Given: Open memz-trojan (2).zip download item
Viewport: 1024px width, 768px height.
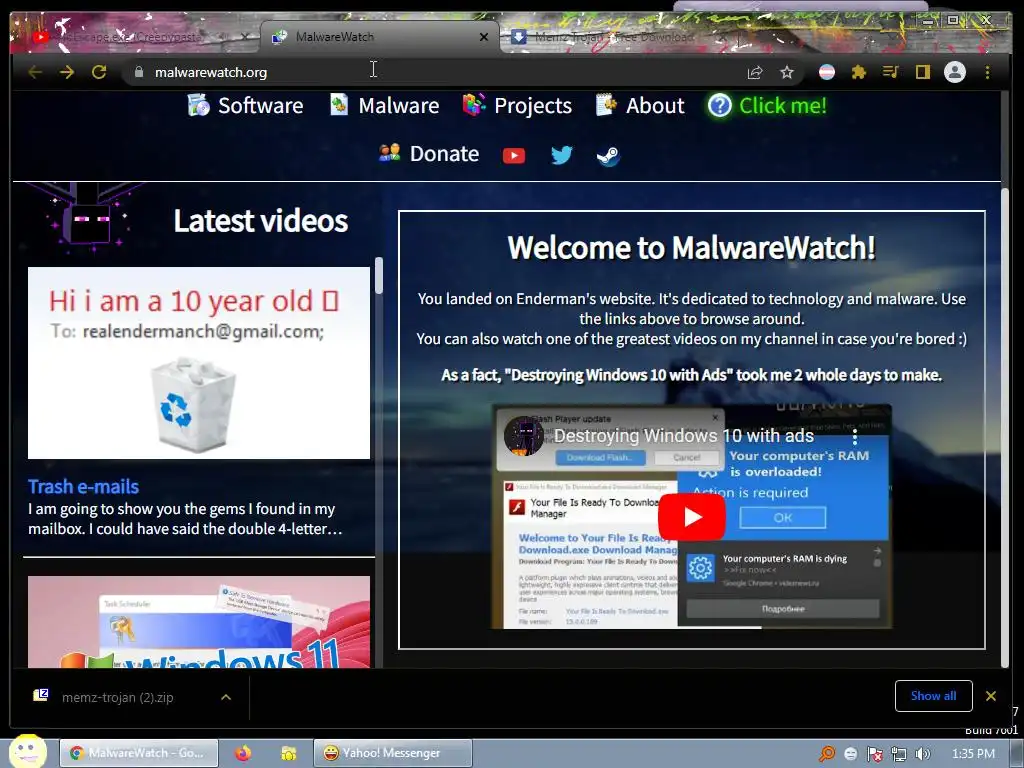Looking at the screenshot, I should coord(118,697).
